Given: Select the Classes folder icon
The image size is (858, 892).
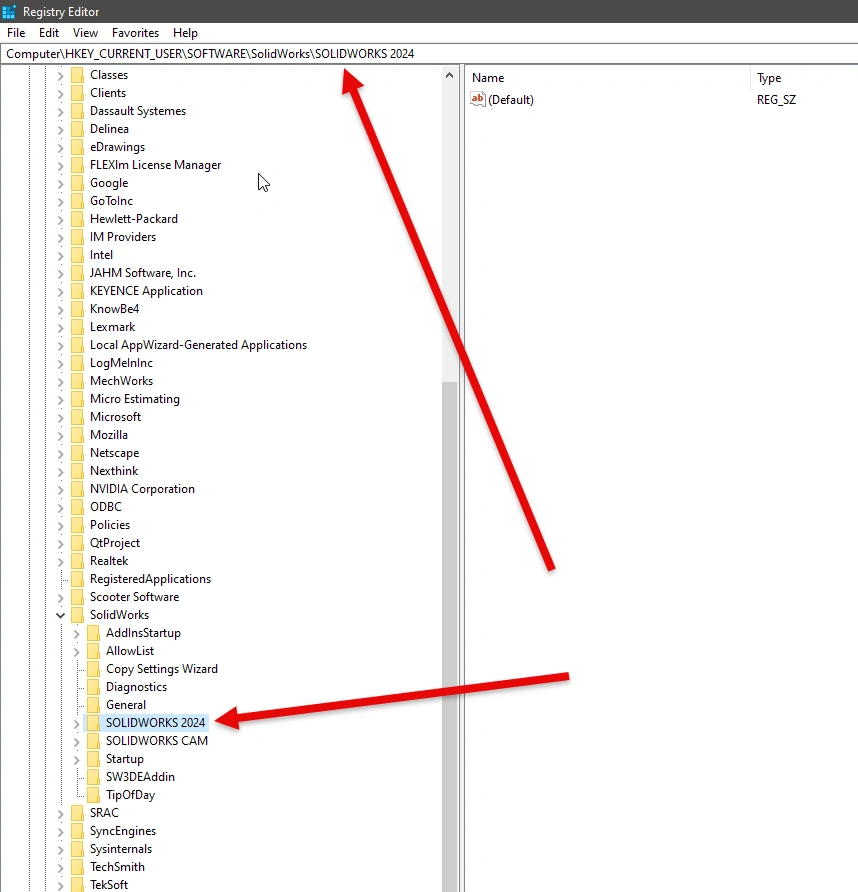Looking at the screenshot, I should [x=77, y=75].
